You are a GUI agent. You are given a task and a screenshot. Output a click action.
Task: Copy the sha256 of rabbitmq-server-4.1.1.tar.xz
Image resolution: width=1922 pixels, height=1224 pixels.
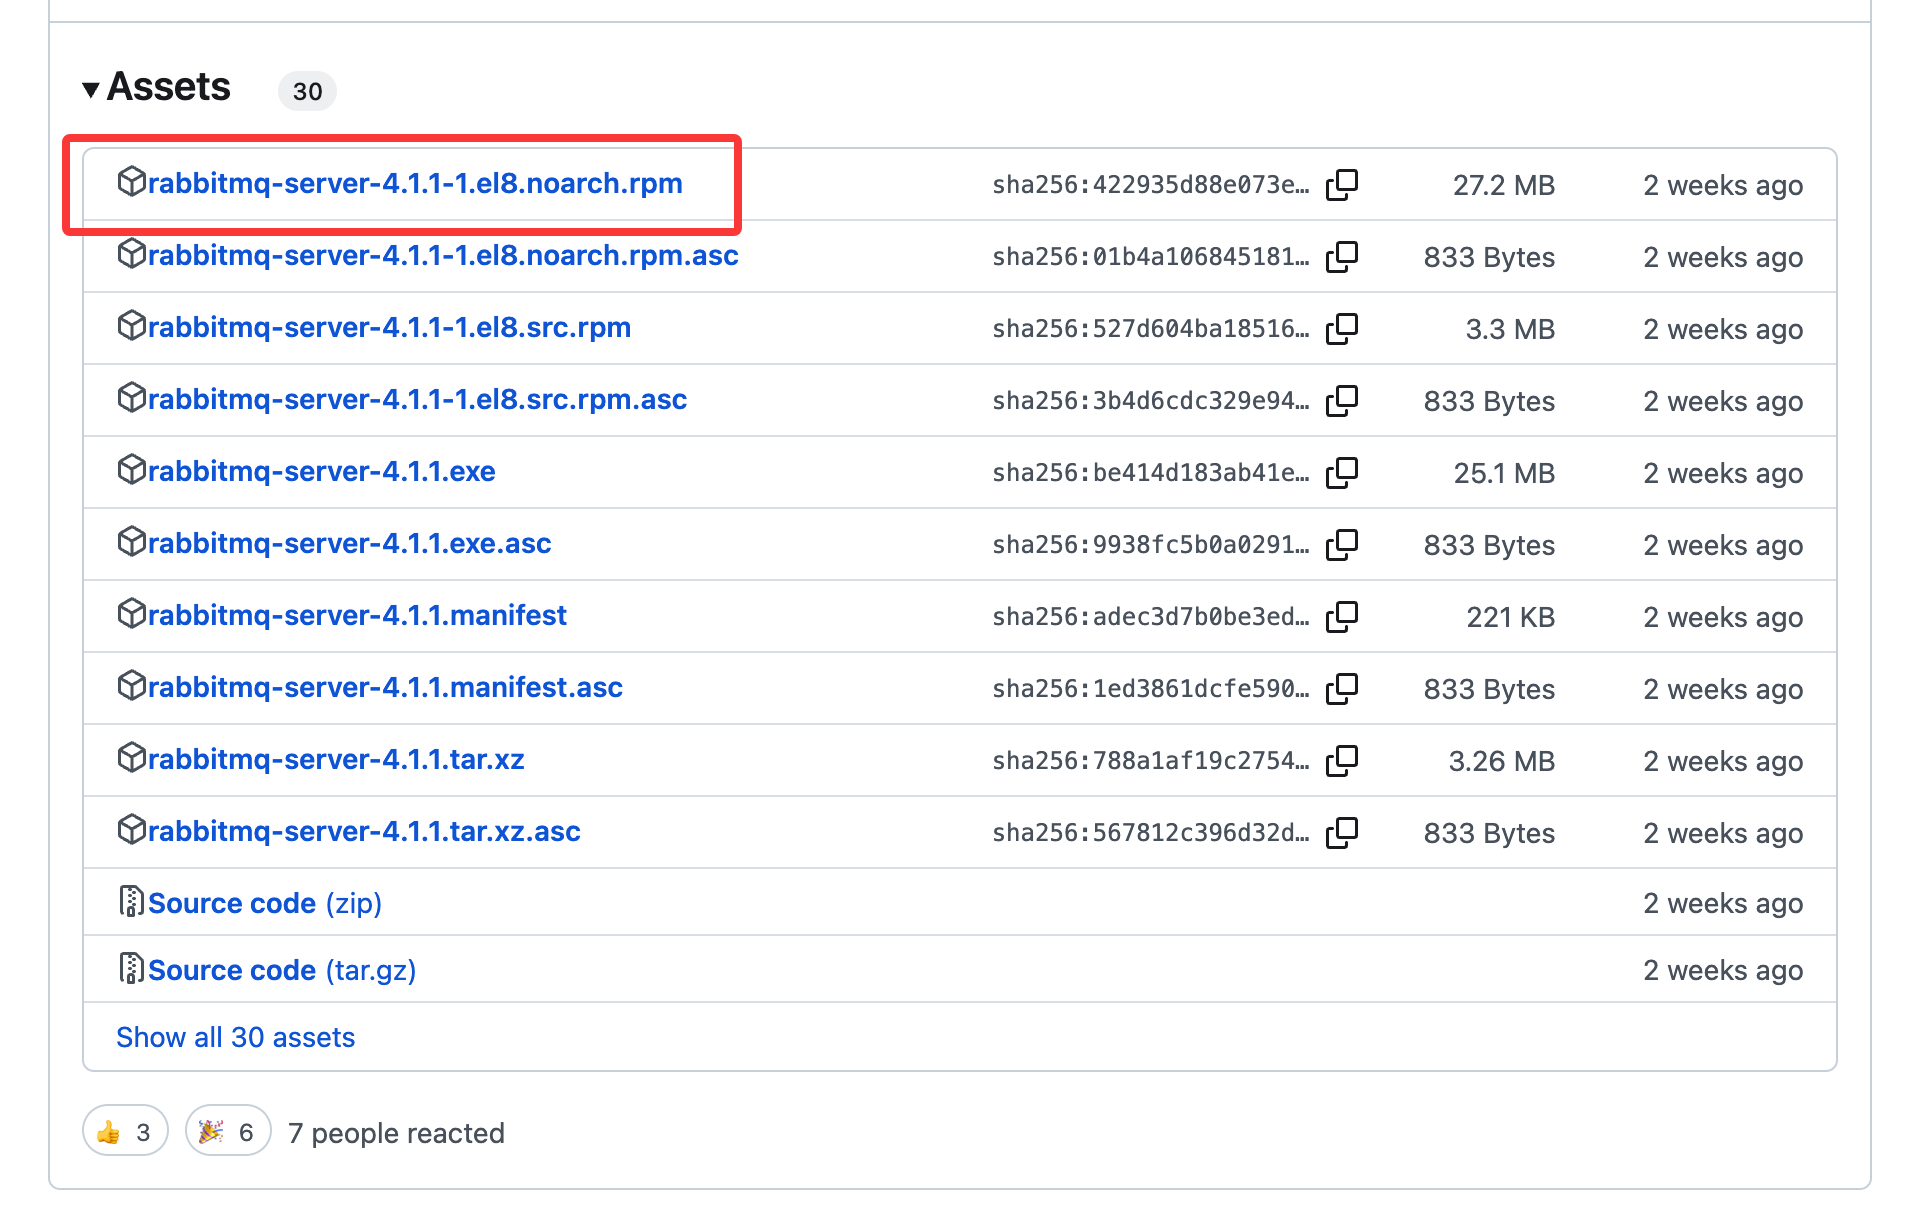1343,760
